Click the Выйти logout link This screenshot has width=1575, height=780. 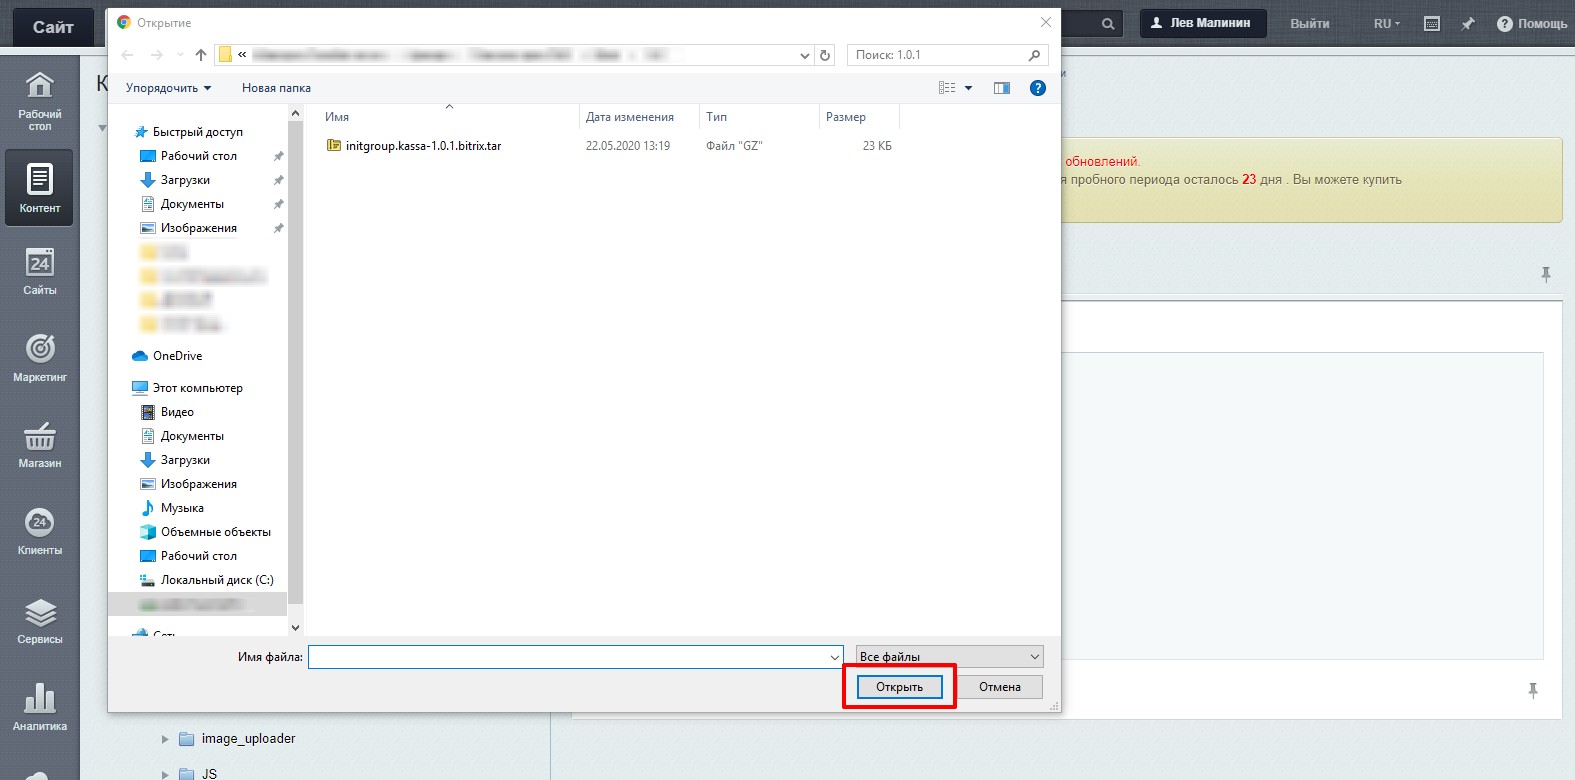coord(1310,23)
